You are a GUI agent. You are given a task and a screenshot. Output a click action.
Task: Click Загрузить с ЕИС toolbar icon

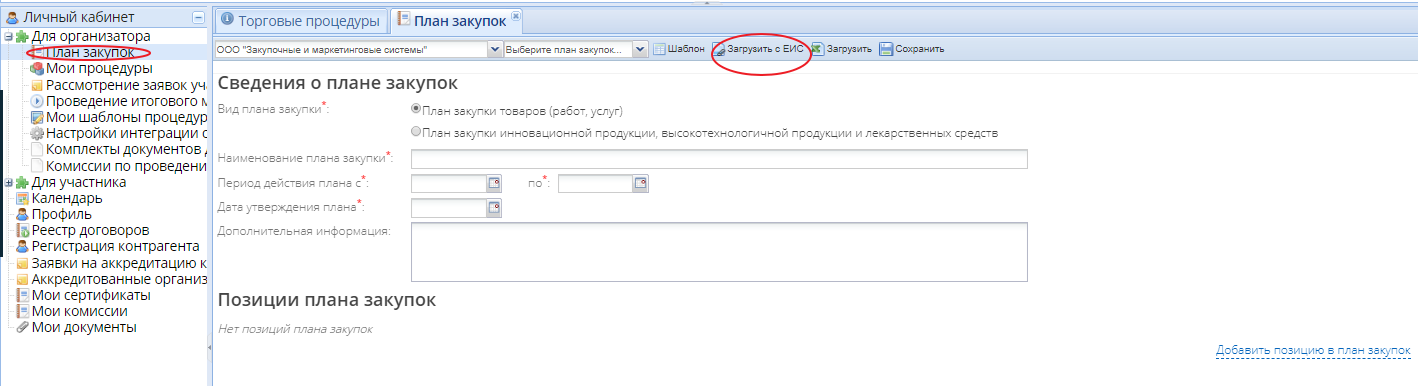coord(718,49)
